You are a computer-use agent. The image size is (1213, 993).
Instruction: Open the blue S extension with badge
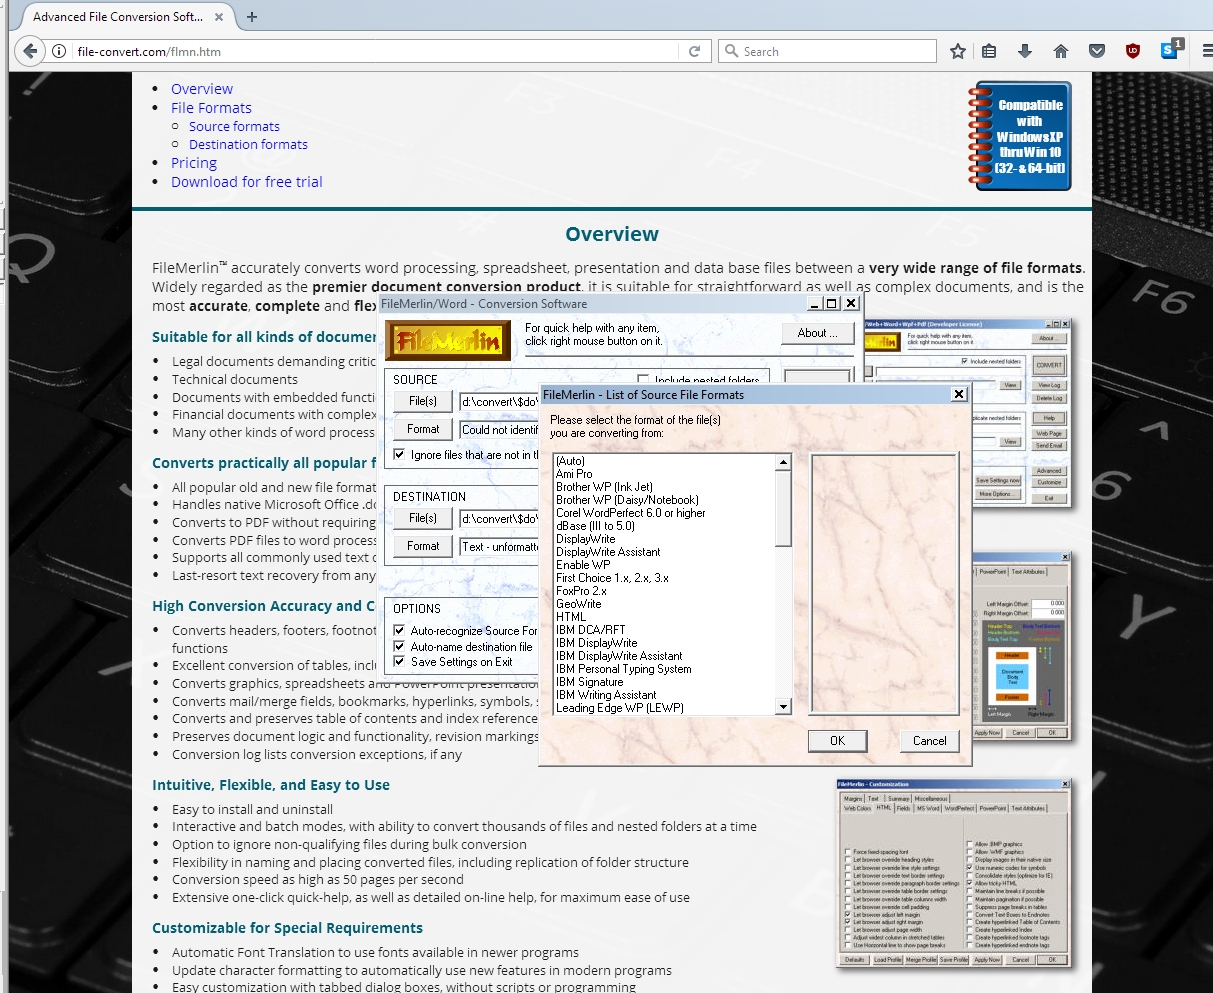coord(1171,50)
